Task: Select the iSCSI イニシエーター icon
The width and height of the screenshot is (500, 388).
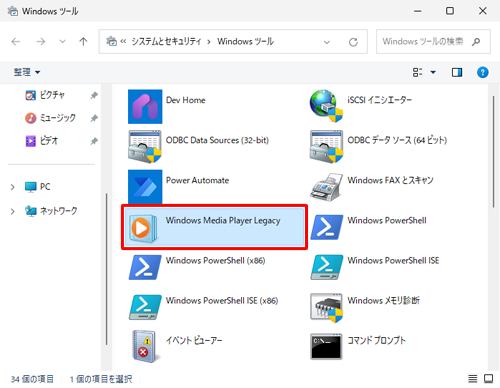Action: [326, 106]
